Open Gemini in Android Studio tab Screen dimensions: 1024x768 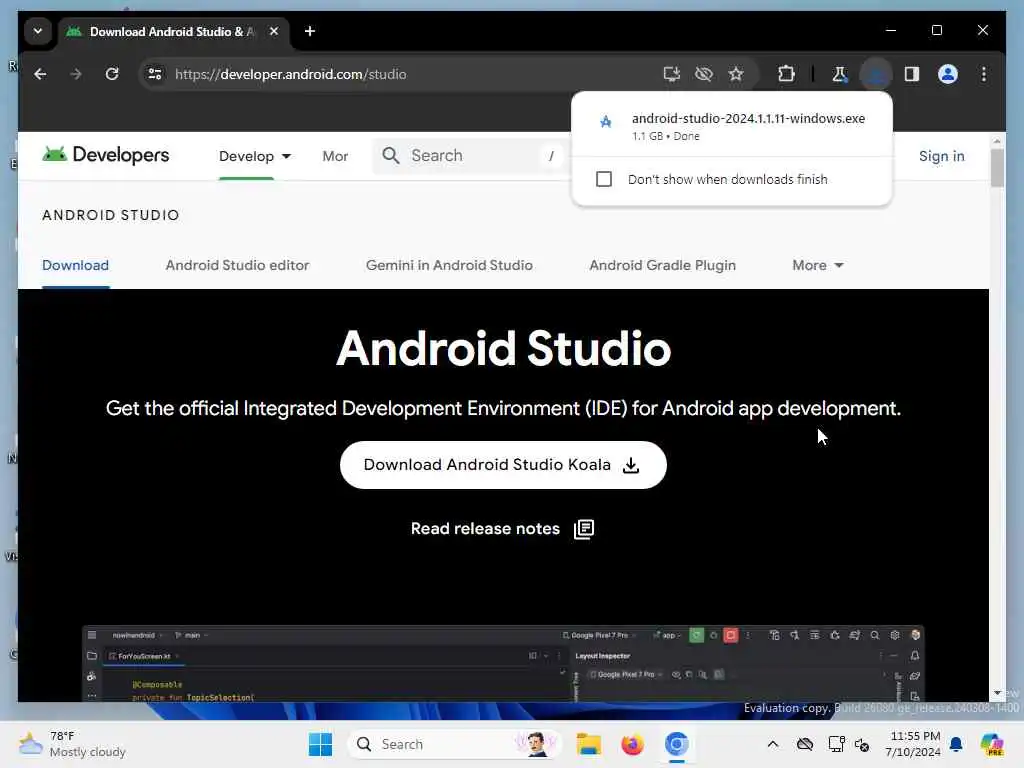coord(449,265)
